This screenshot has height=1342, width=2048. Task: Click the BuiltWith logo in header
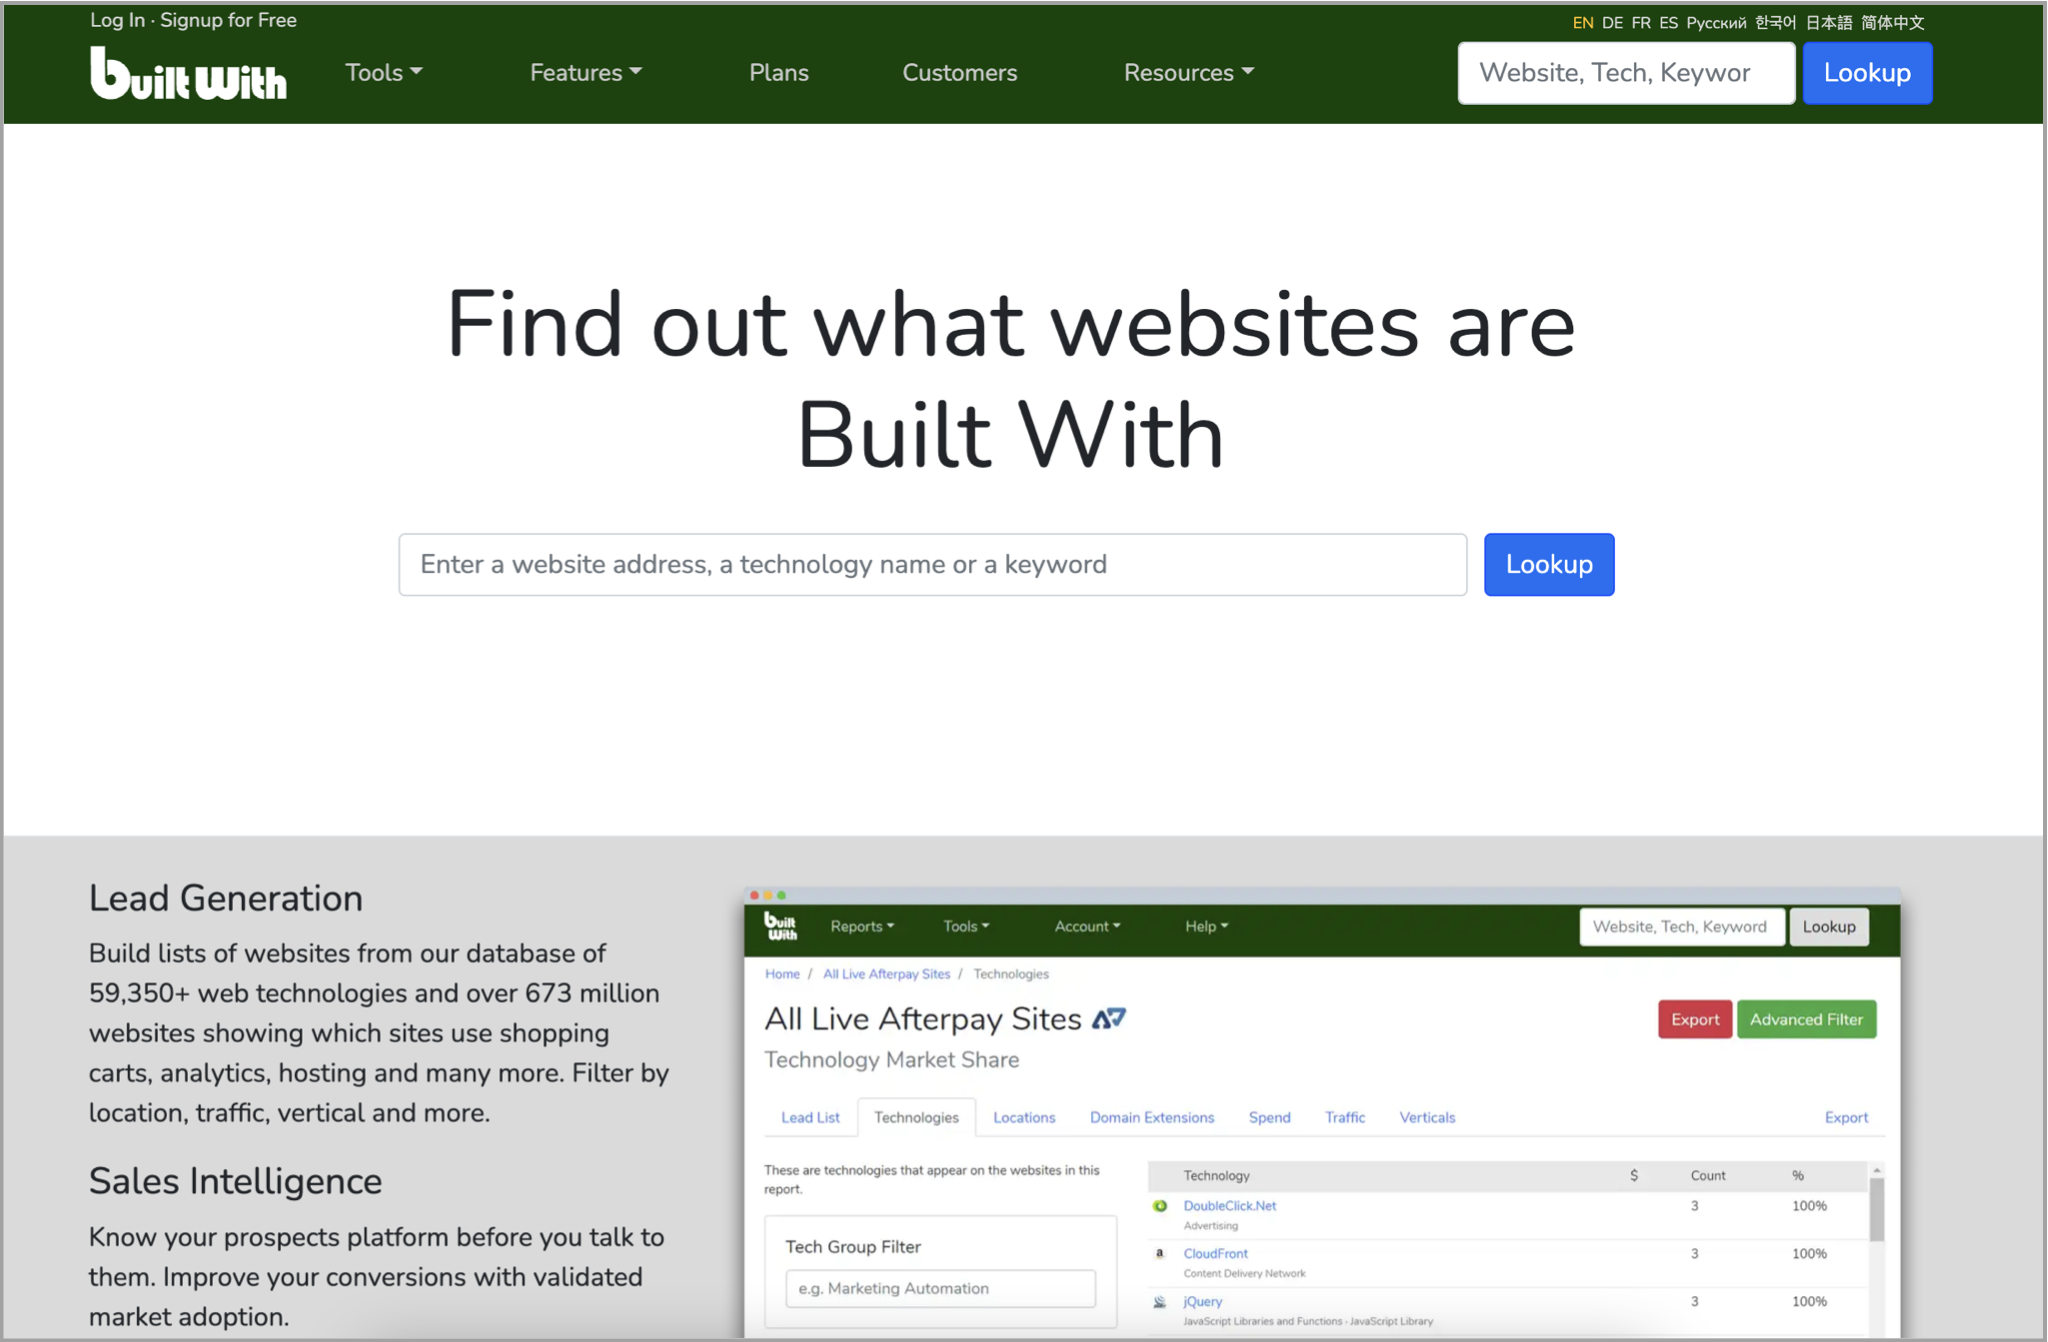[x=188, y=74]
